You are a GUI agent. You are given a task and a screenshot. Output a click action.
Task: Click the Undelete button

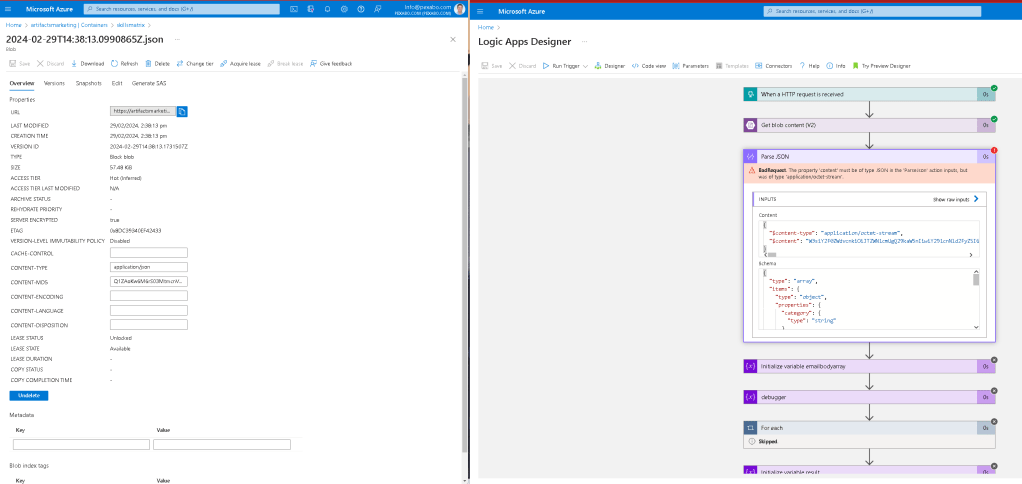(x=29, y=395)
